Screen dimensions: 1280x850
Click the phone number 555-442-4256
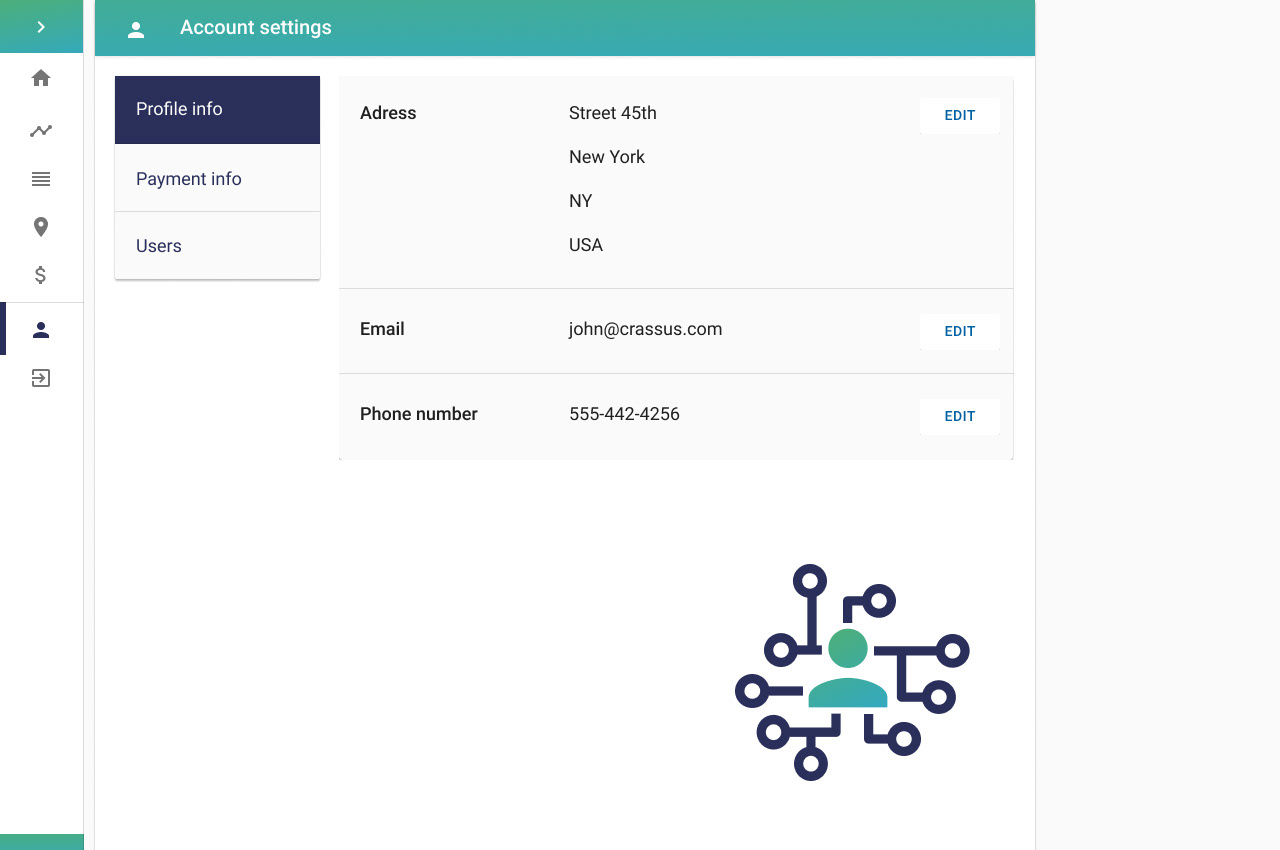click(x=624, y=414)
